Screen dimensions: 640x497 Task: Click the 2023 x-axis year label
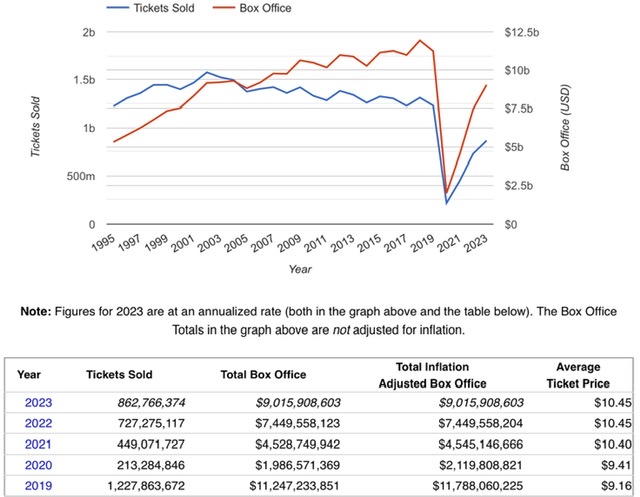478,246
